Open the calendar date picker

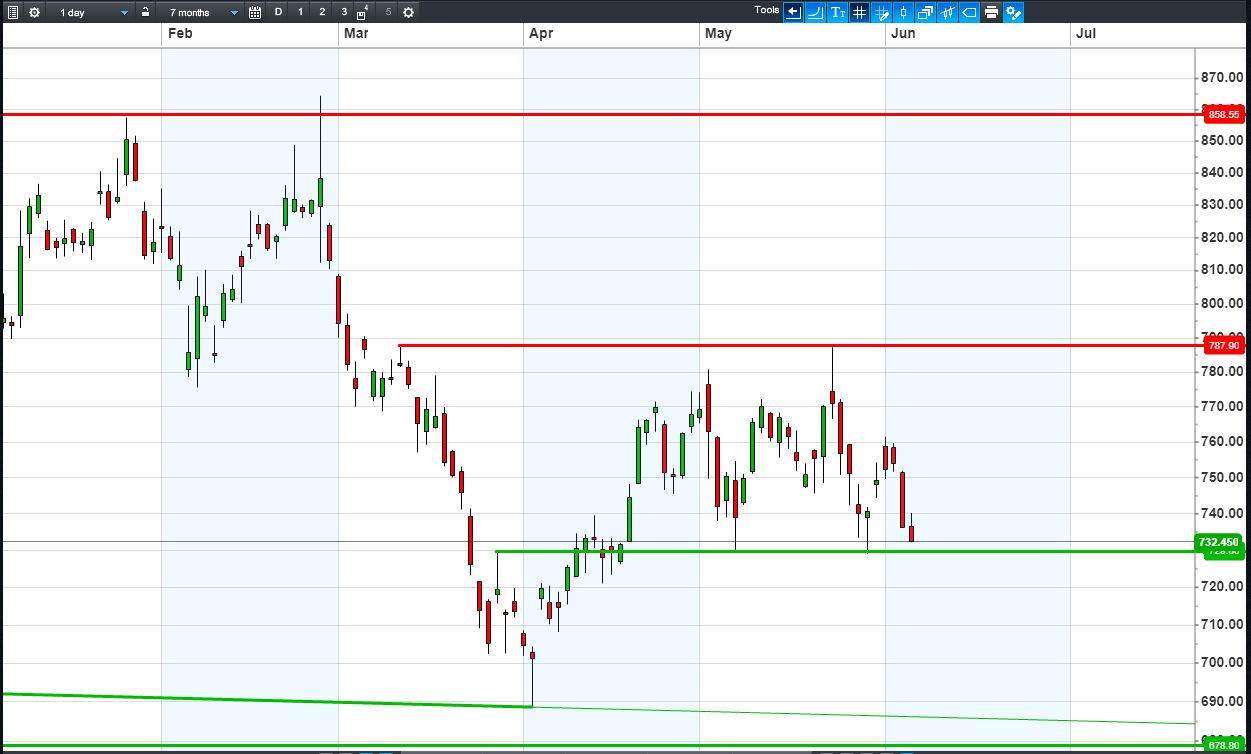click(x=255, y=12)
